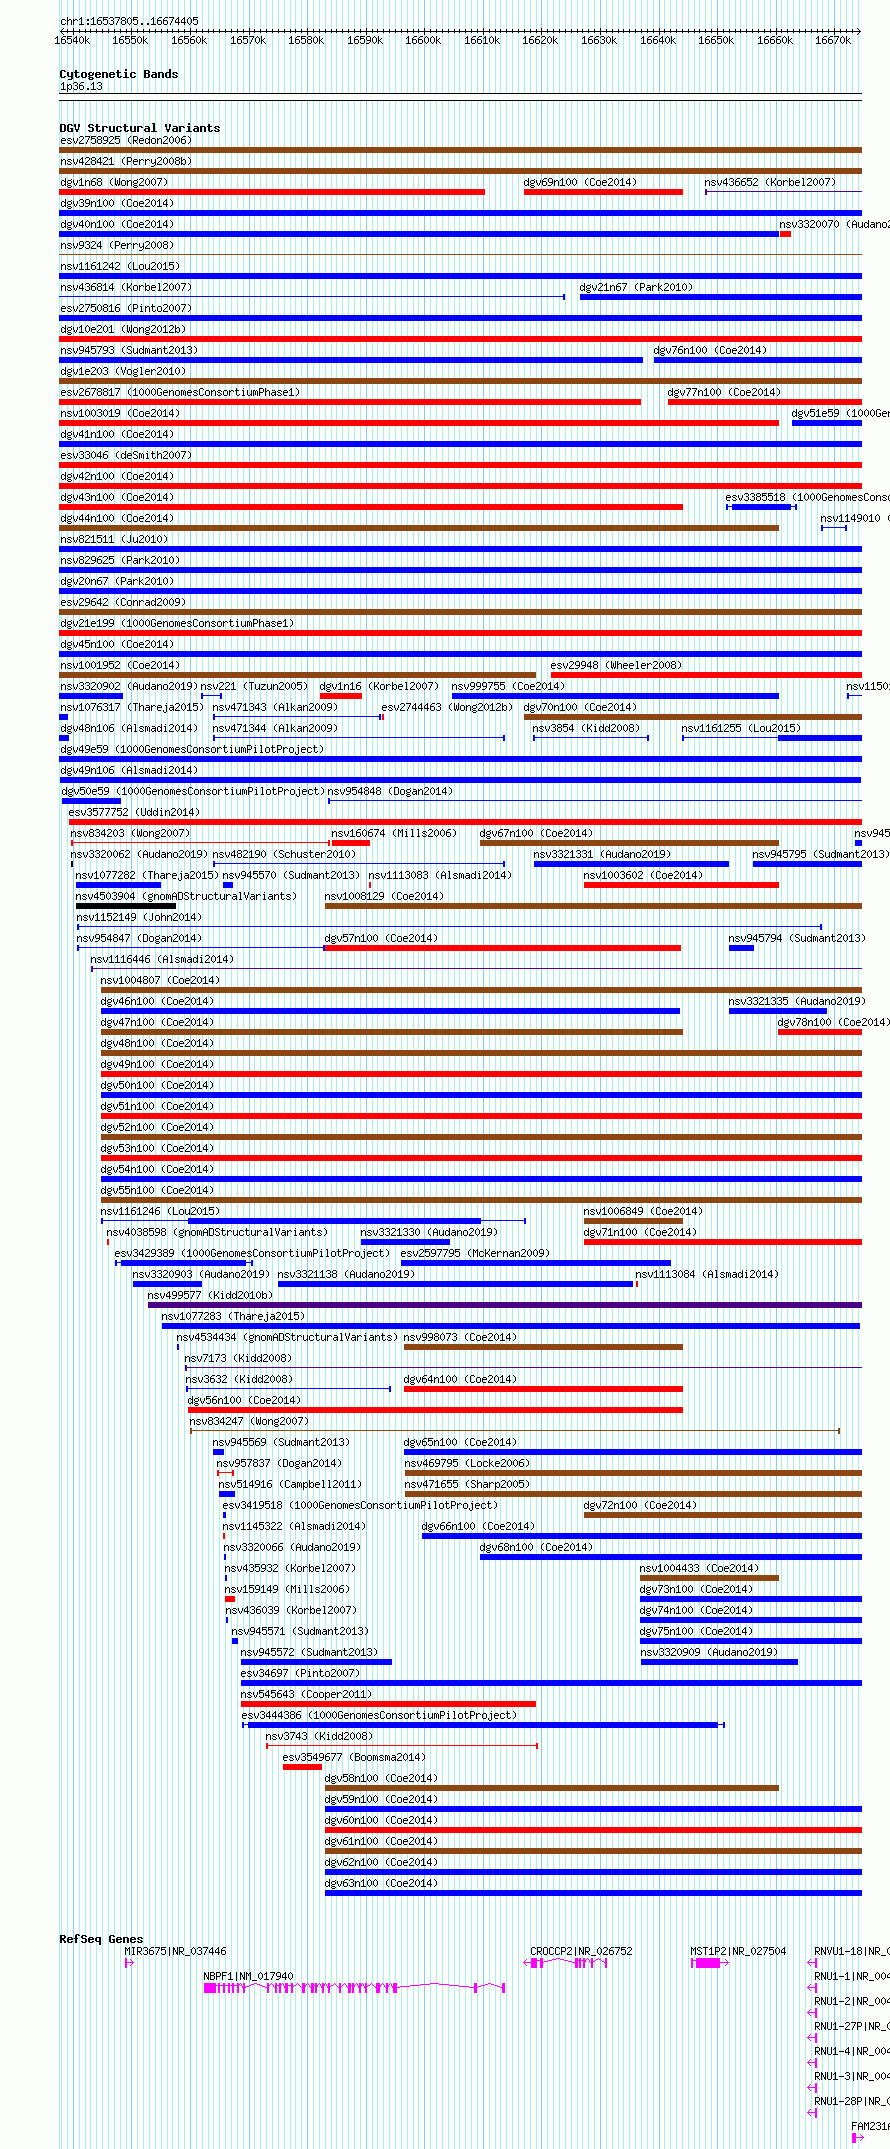Viewport: 890px width, 2149px height.
Task: Click the dgv21n67 (Park2010) label
Action: (636, 288)
